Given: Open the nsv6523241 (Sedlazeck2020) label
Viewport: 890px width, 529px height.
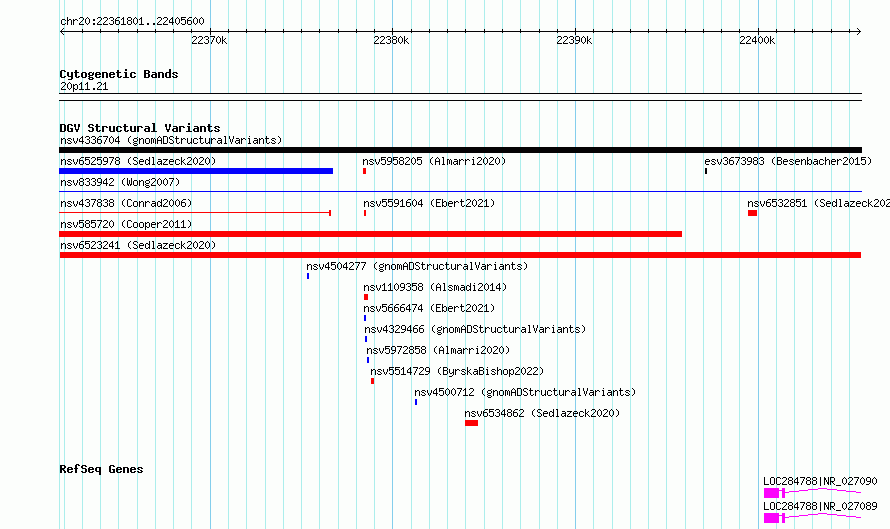Looking at the screenshot, I should pos(138,245).
